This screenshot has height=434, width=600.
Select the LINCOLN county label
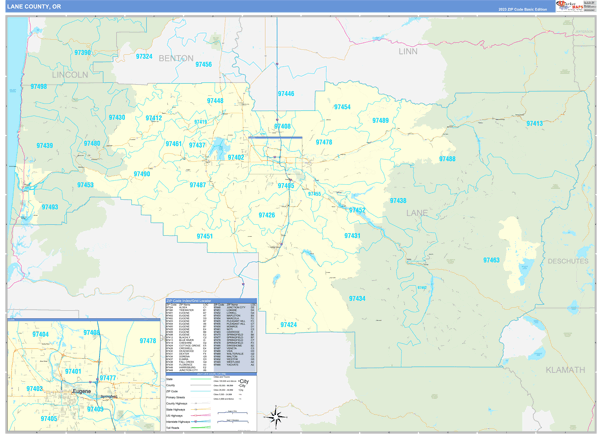tap(70, 75)
